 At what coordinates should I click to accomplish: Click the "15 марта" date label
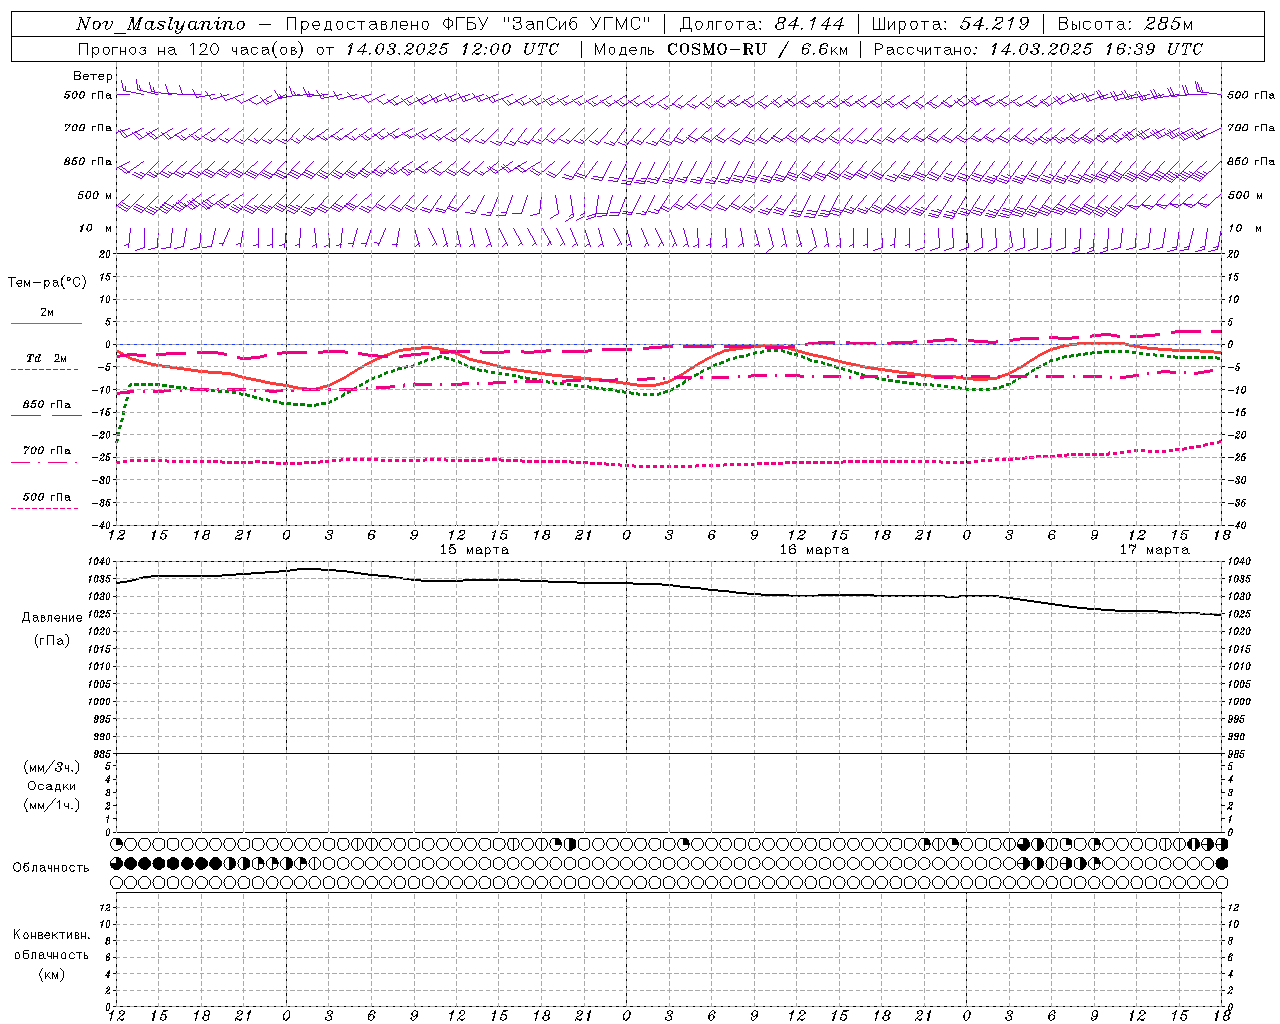coord(474,550)
